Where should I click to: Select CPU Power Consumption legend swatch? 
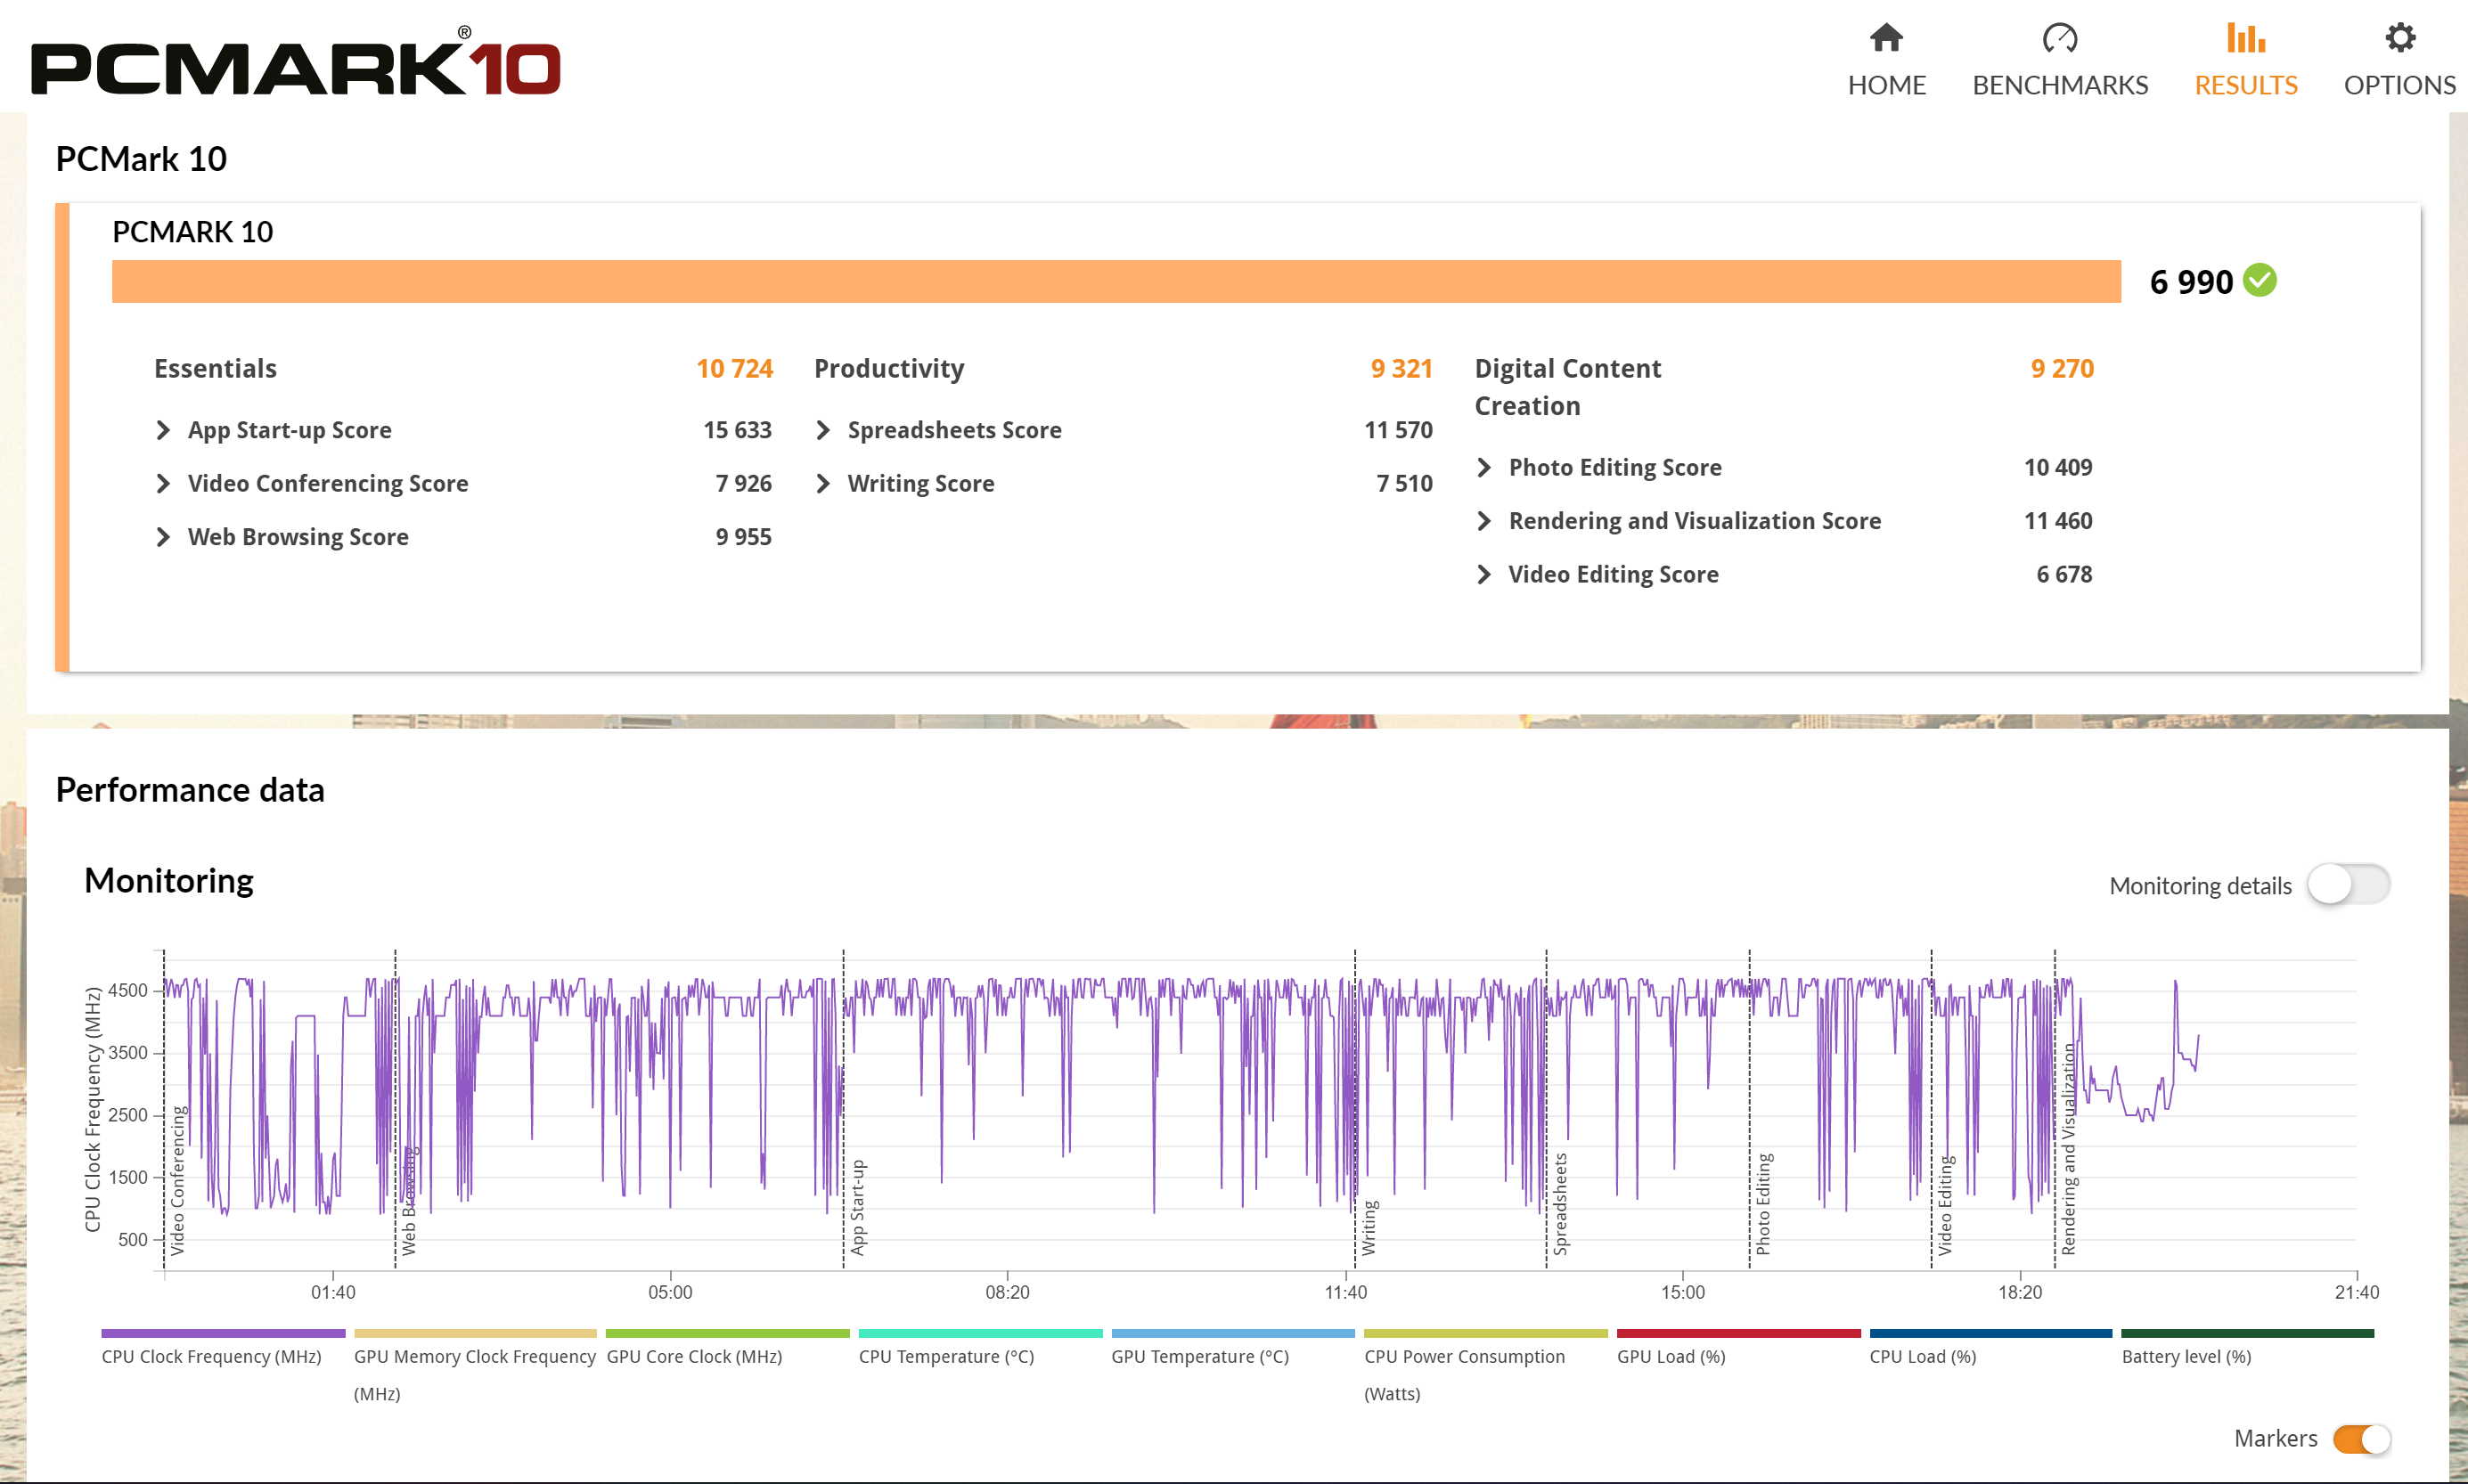1485,1333
